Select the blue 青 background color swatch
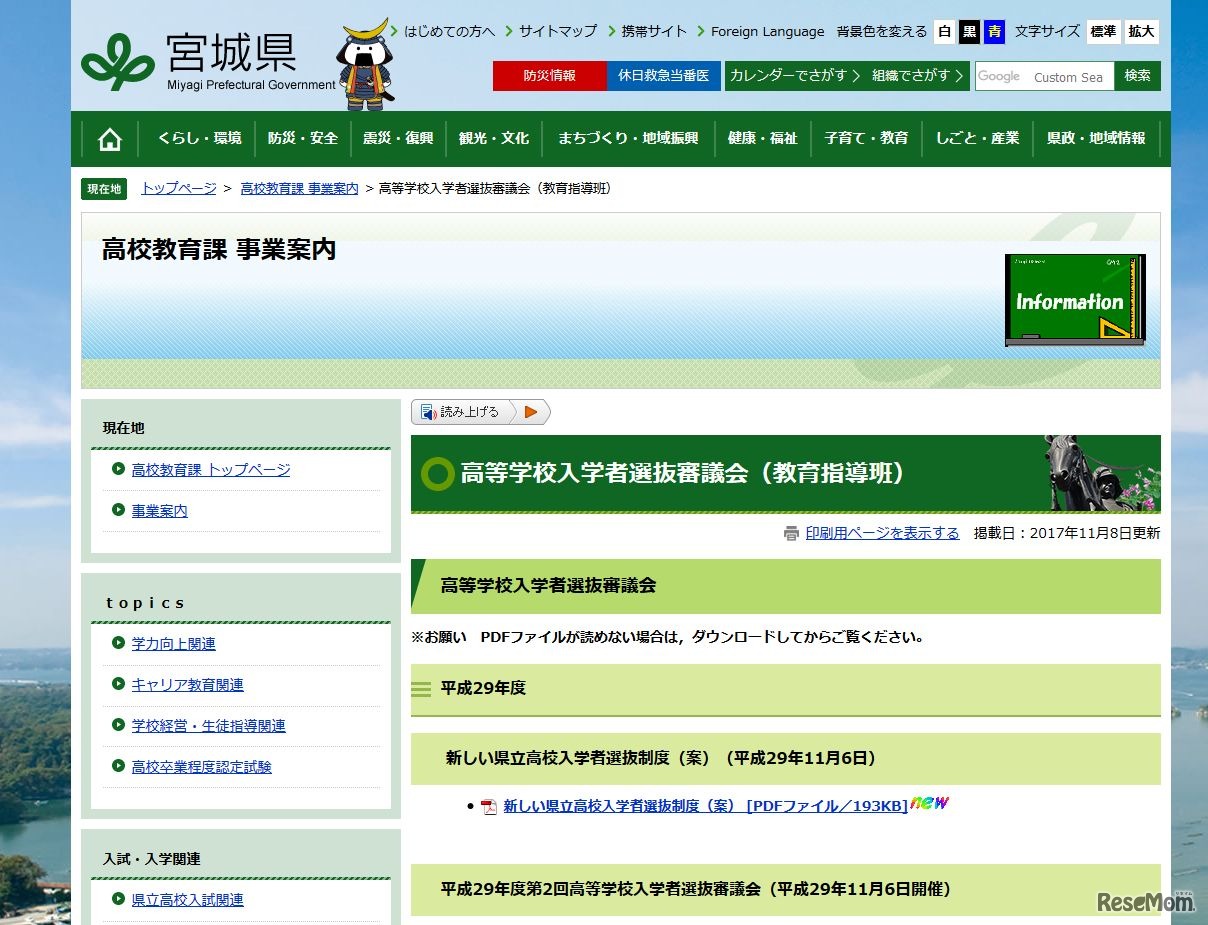This screenshot has height=925, width=1208. pyautogui.click(x=994, y=32)
